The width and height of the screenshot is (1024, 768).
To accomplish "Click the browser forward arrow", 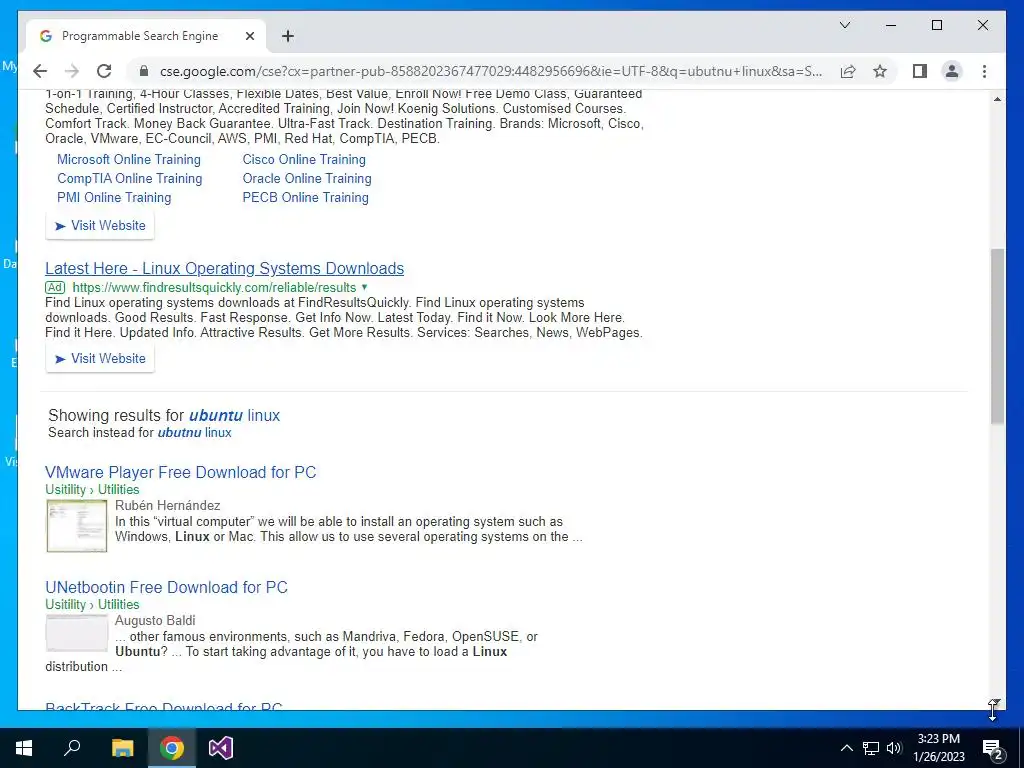I will [x=72, y=71].
